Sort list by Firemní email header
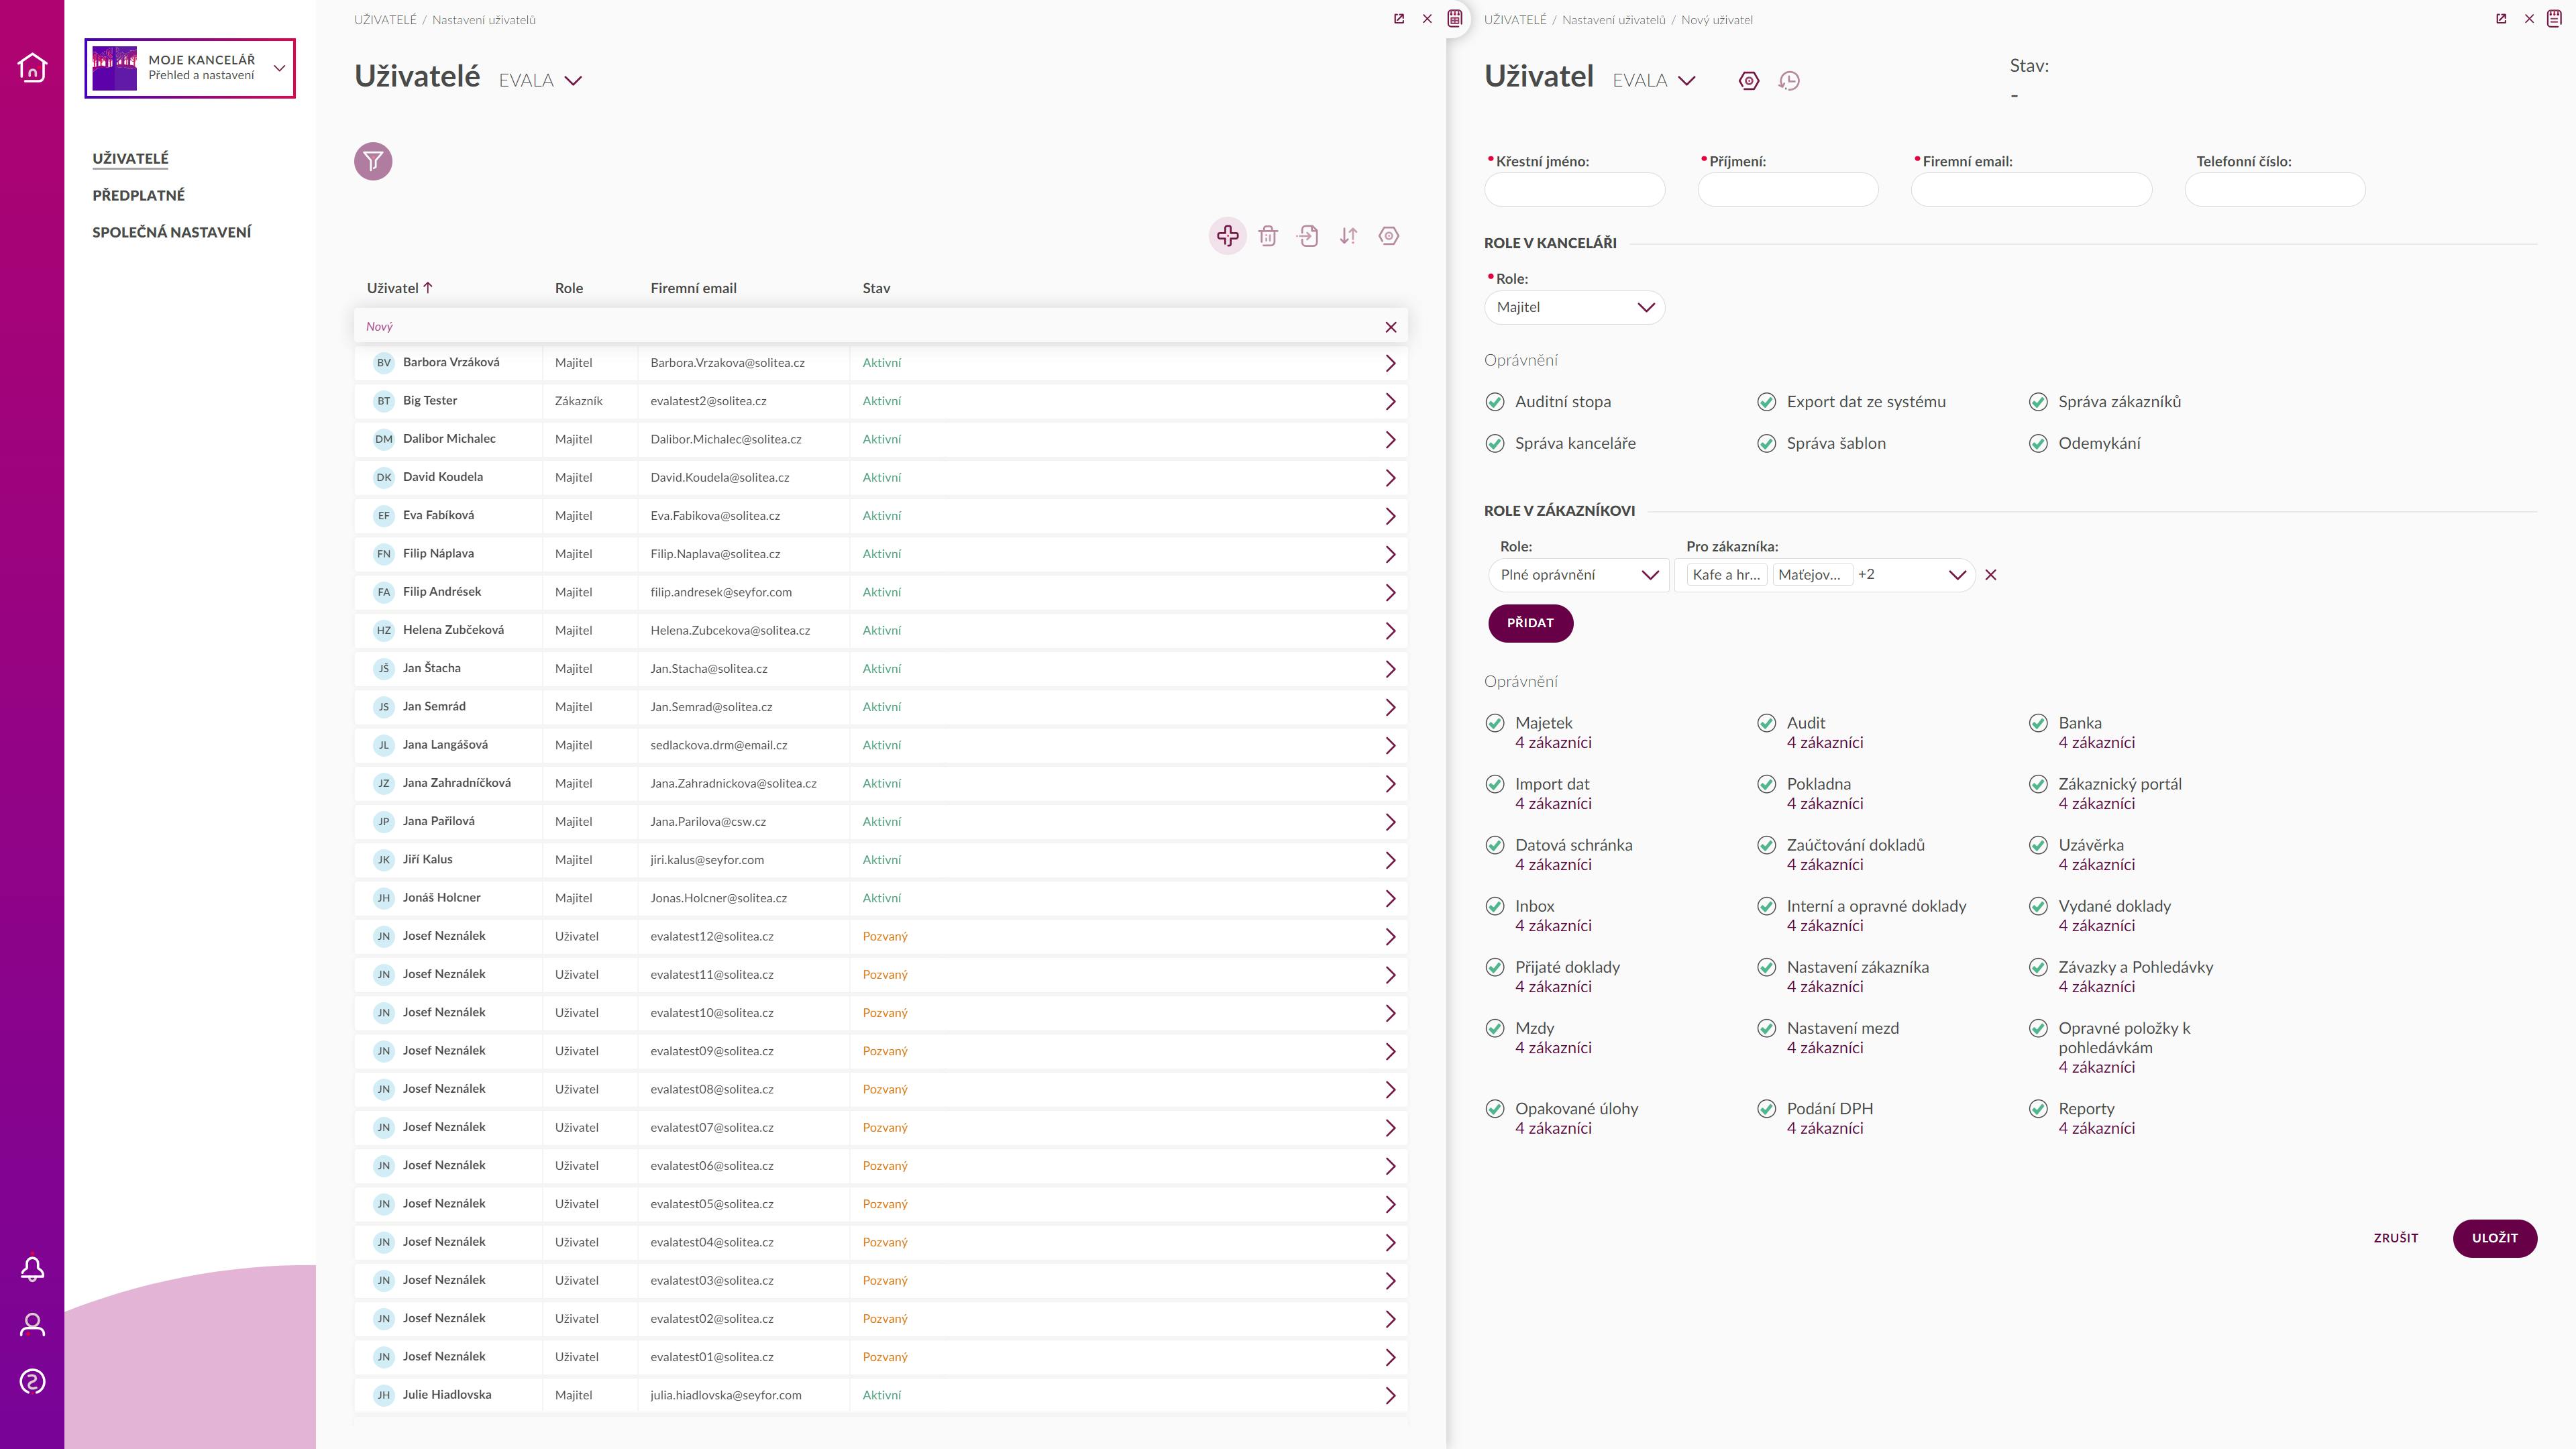 coord(693,288)
